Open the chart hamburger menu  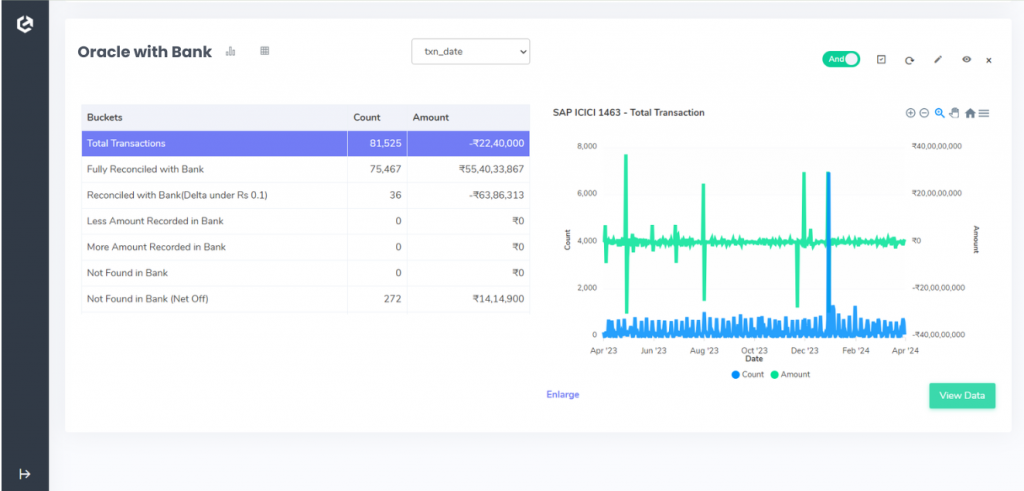point(984,113)
